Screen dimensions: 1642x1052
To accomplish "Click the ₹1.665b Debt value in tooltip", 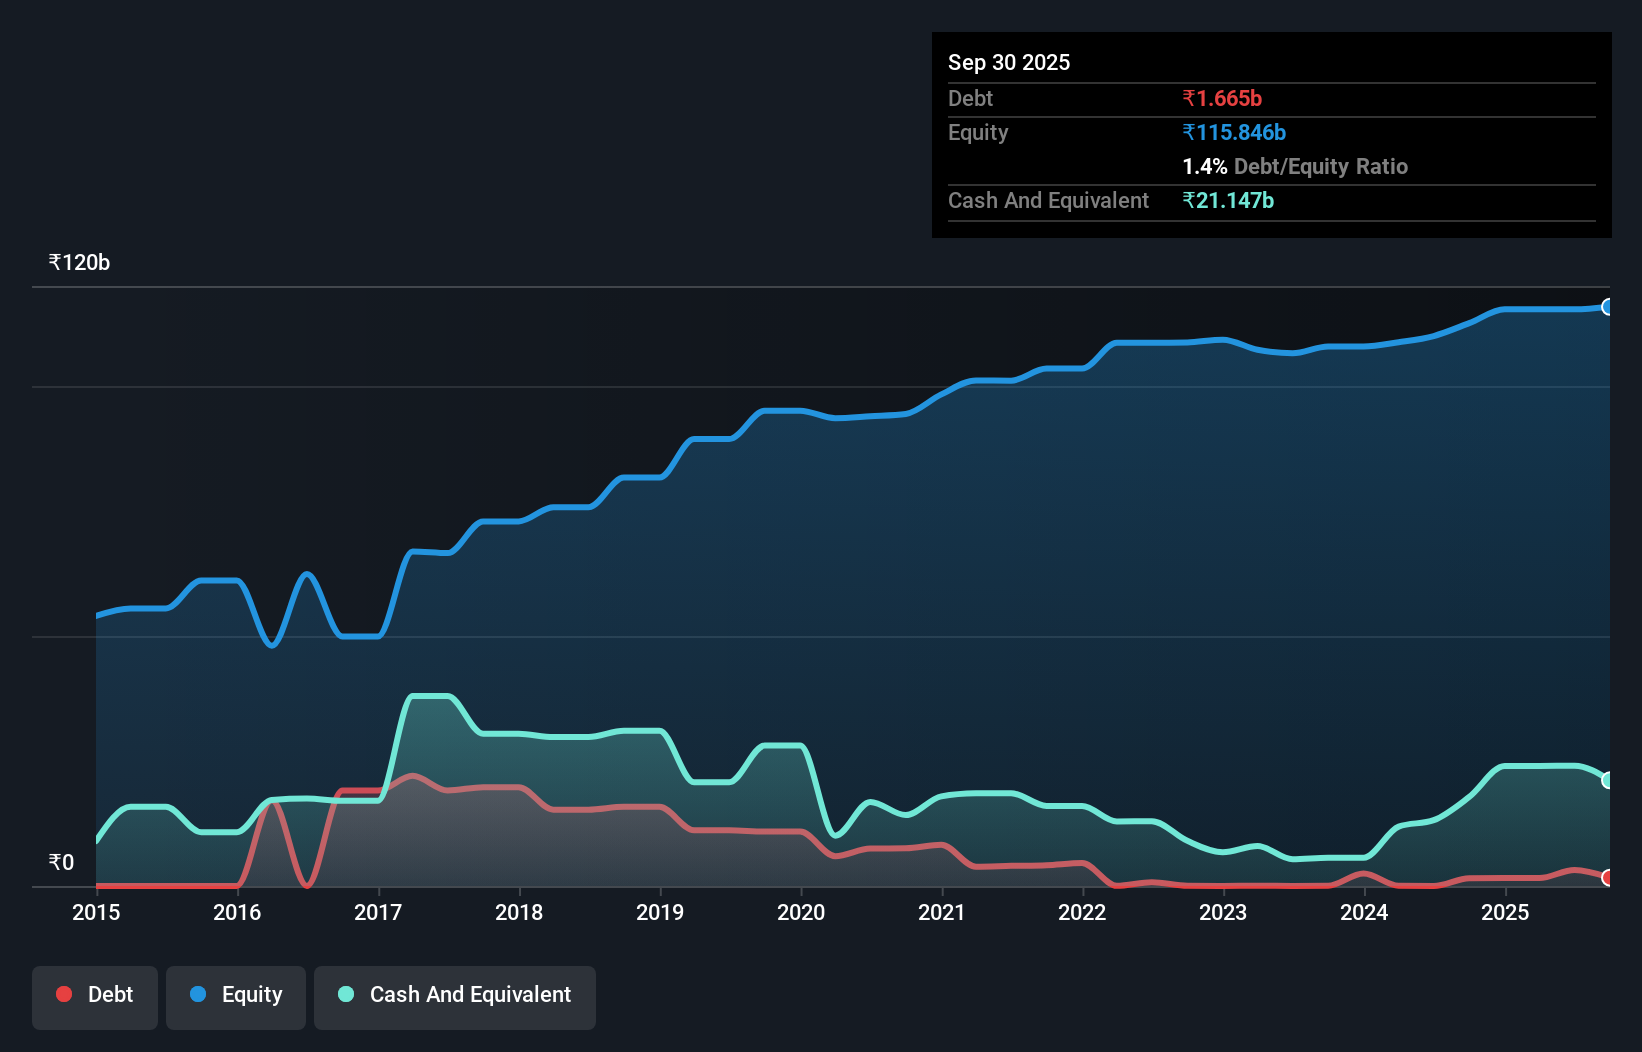I will 1222,99.
